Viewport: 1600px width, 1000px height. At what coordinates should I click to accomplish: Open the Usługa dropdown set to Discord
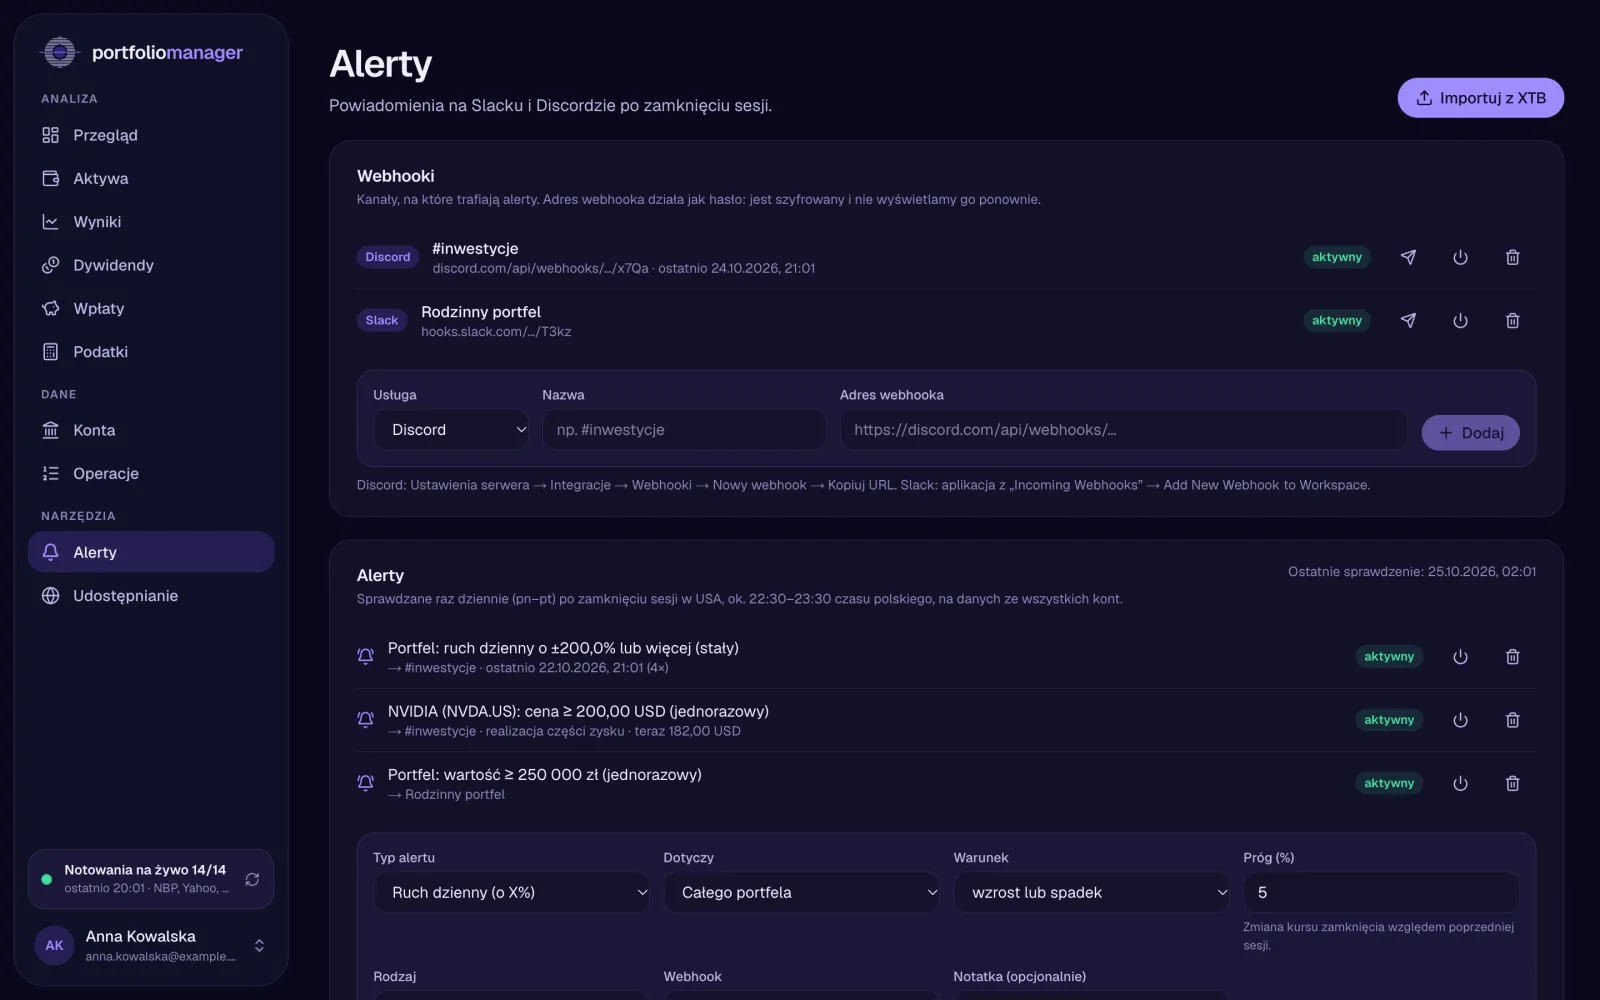pyautogui.click(x=451, y=430)
